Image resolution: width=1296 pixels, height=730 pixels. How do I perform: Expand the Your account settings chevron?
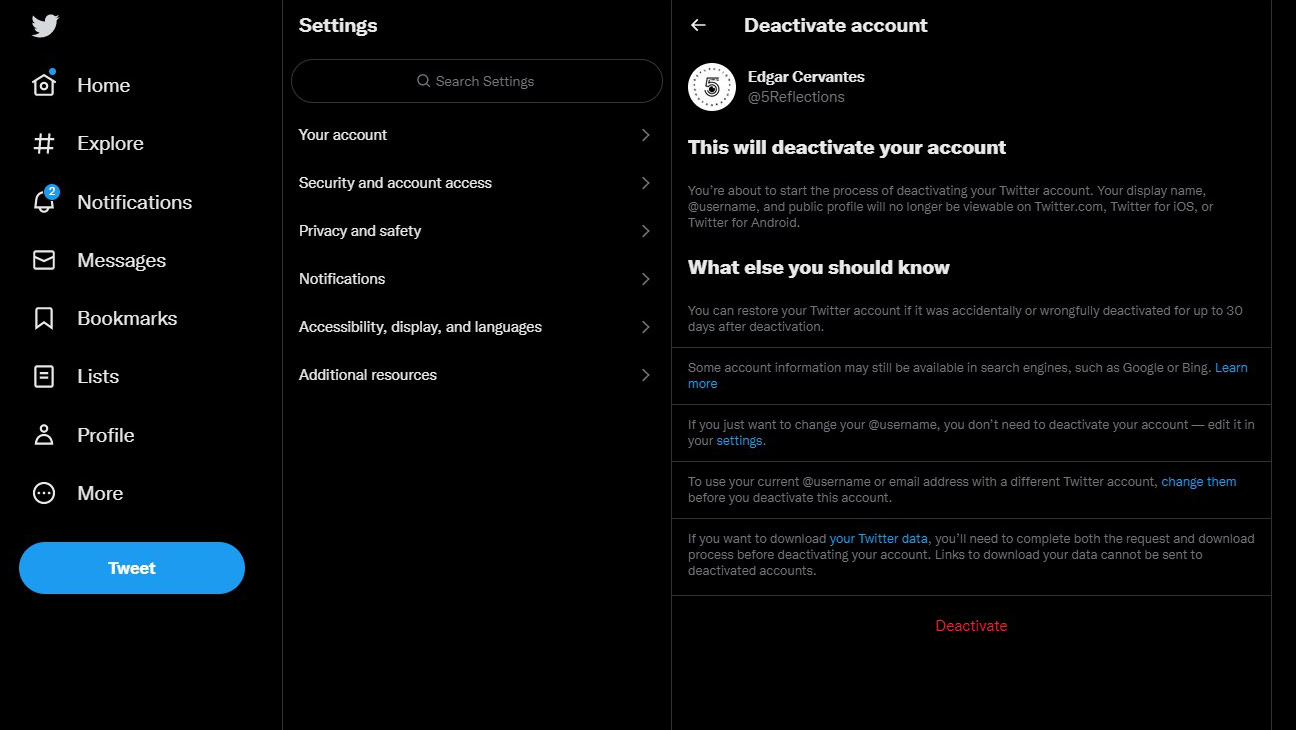tap(645, 135)
